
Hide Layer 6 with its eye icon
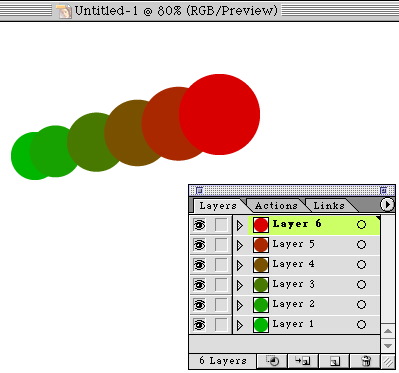199,225
